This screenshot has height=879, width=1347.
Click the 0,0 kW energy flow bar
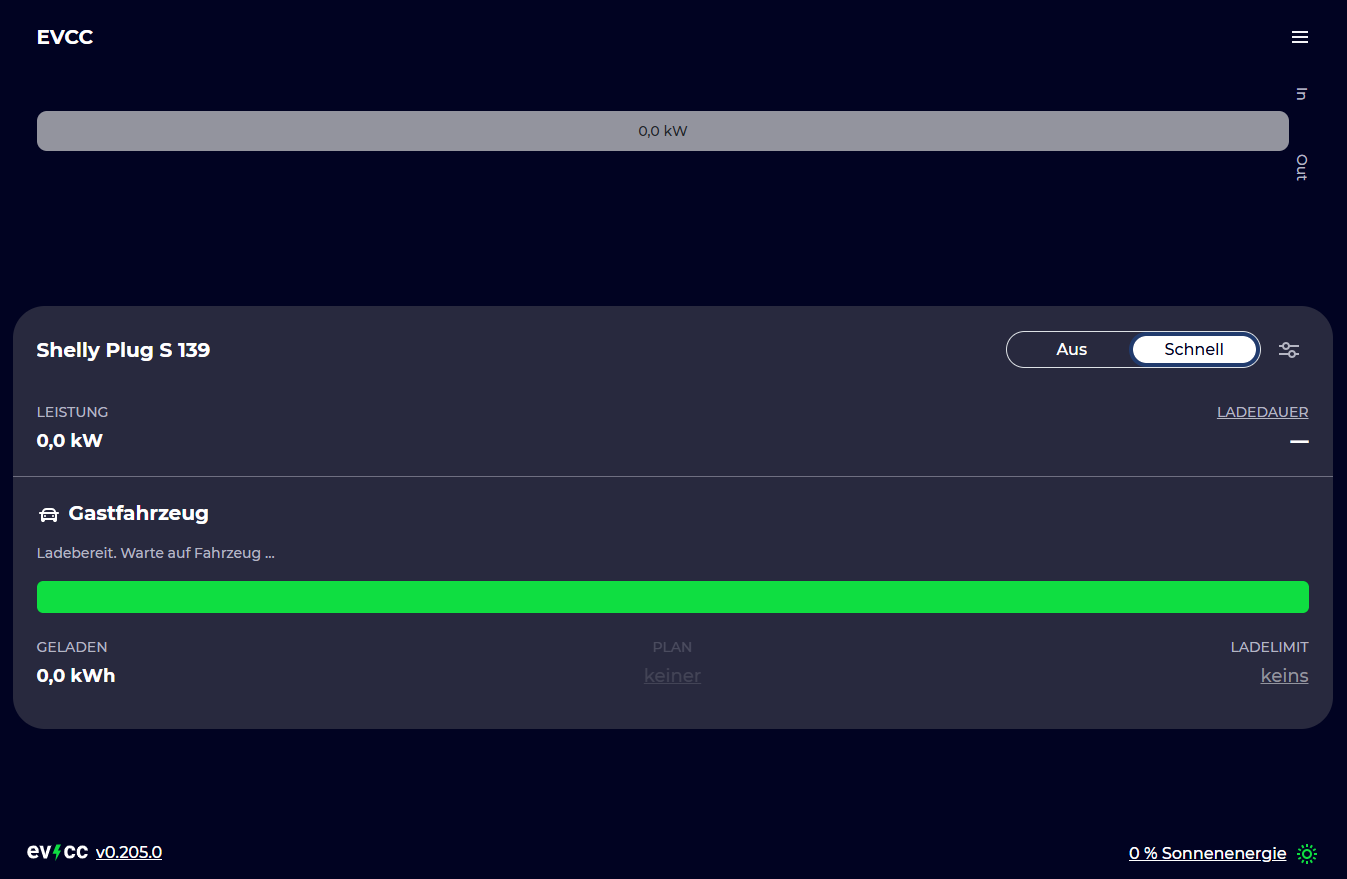662,131
